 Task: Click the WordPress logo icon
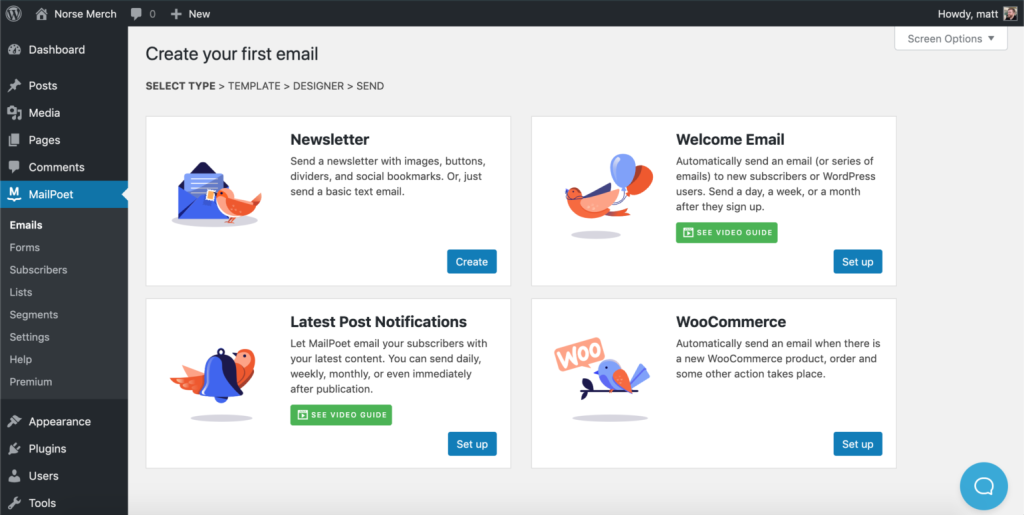pos(14,13)
